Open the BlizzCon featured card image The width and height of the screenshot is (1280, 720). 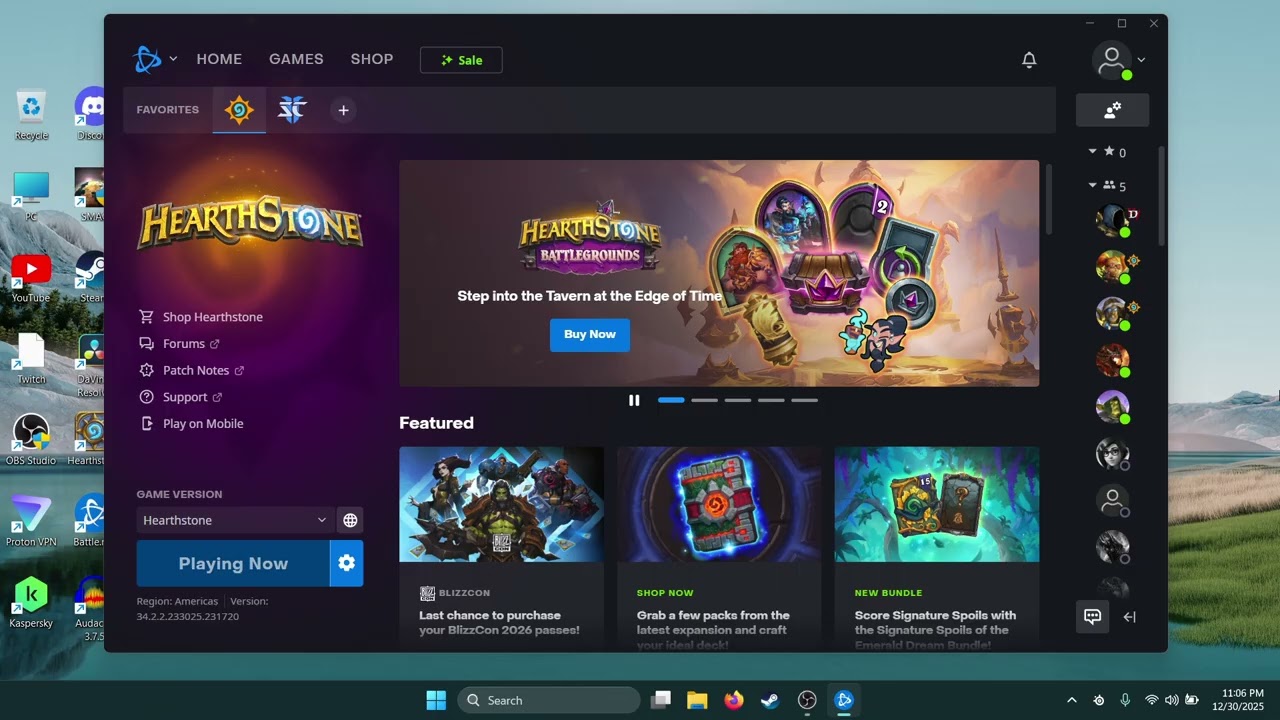point(502,504)
